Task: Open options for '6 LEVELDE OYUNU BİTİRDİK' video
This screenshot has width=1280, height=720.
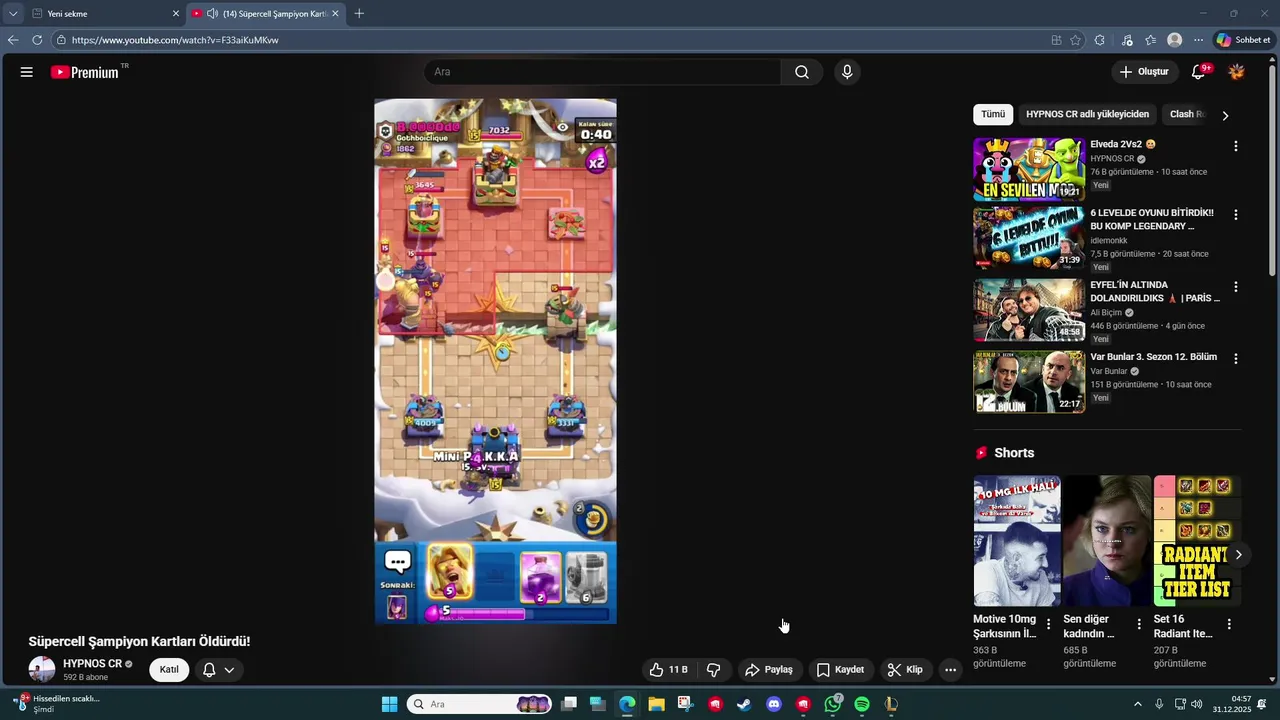Action: click(x=1235, y=215)
